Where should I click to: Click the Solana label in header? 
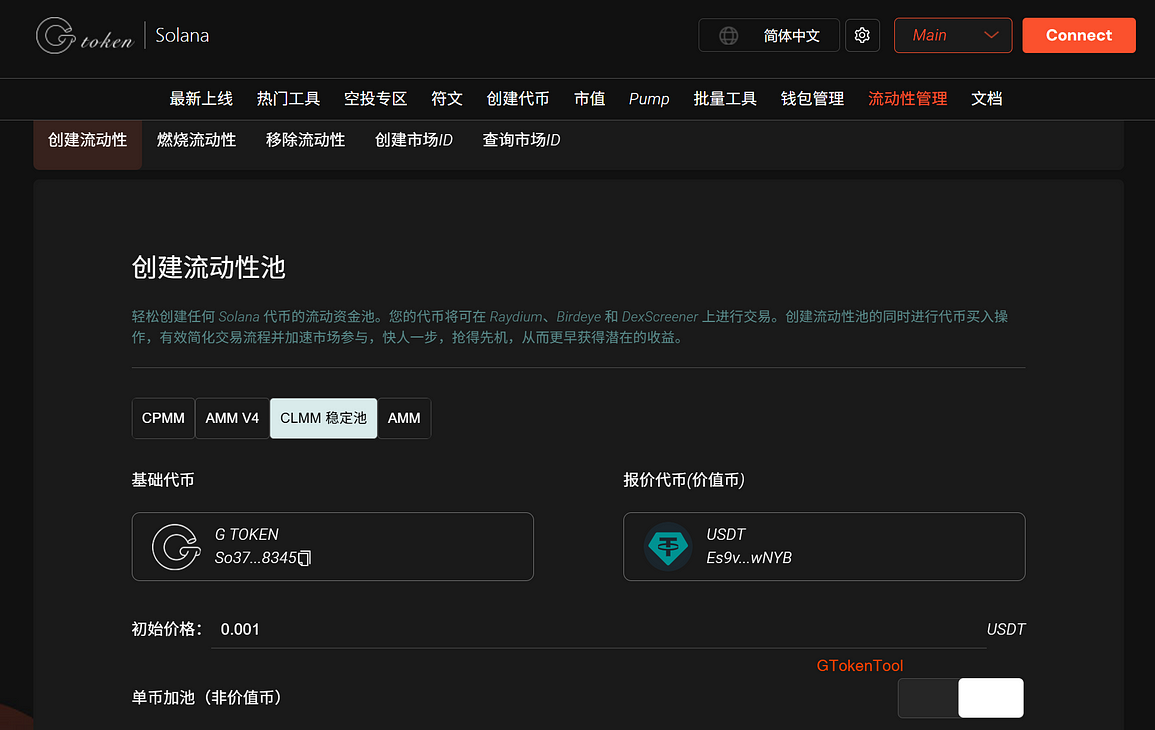point(182,35)
